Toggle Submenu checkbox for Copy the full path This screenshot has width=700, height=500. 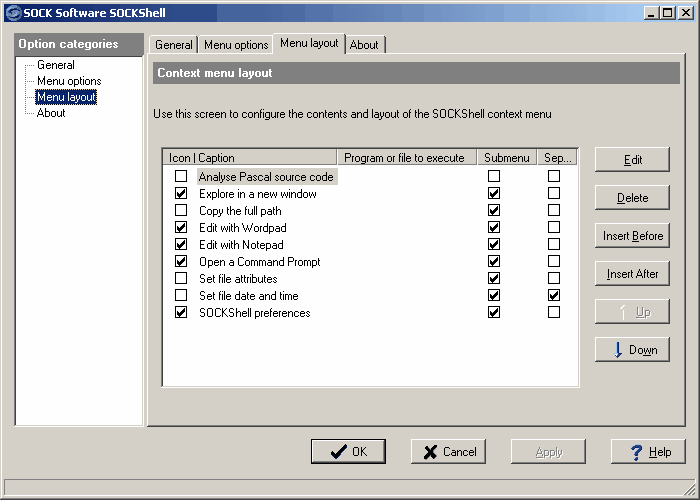pos(494,211)
